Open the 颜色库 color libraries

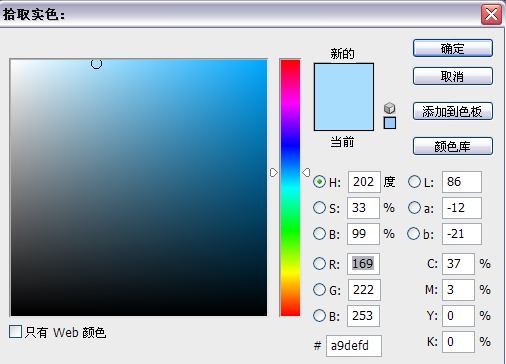click(x=453, y=146)
